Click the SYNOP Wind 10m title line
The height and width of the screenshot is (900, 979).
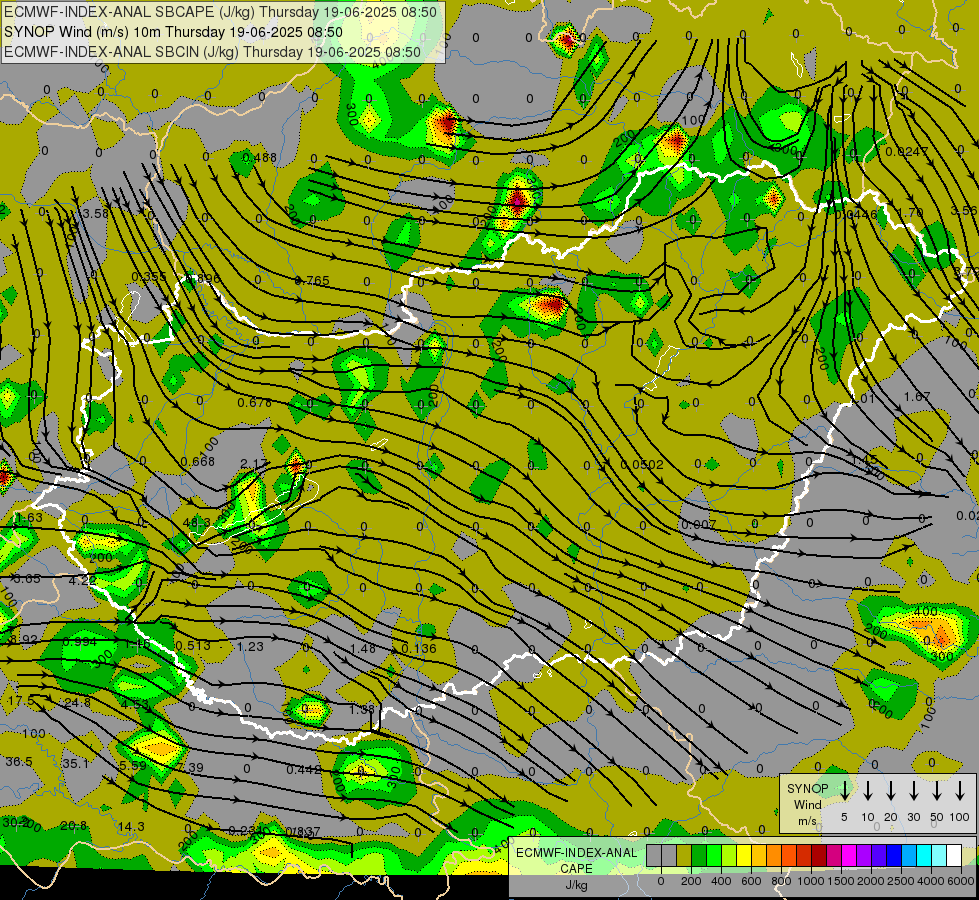[173, 32]
